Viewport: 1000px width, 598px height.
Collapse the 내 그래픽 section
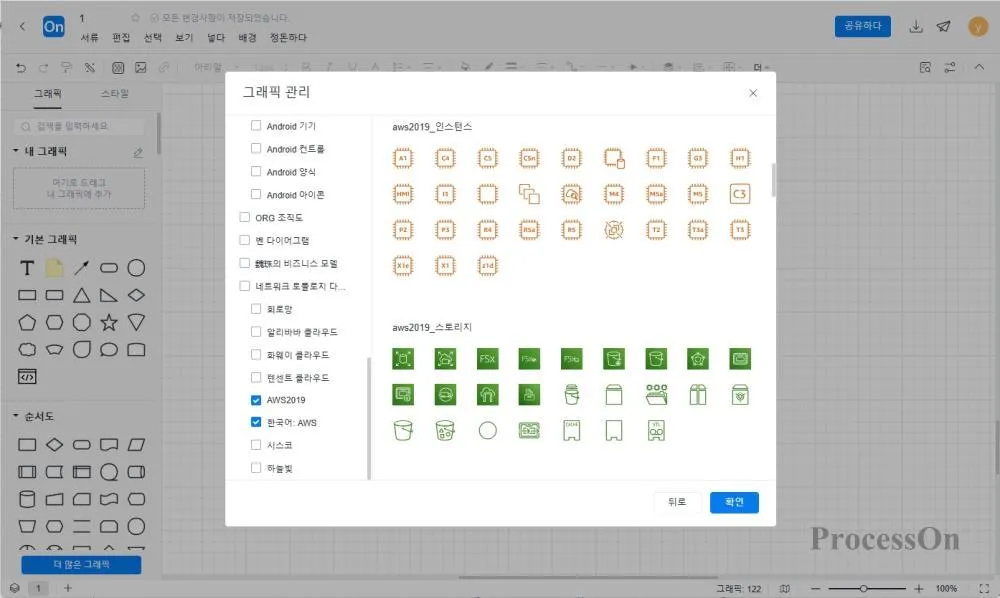pyautogui.click(x=16, y=150)
